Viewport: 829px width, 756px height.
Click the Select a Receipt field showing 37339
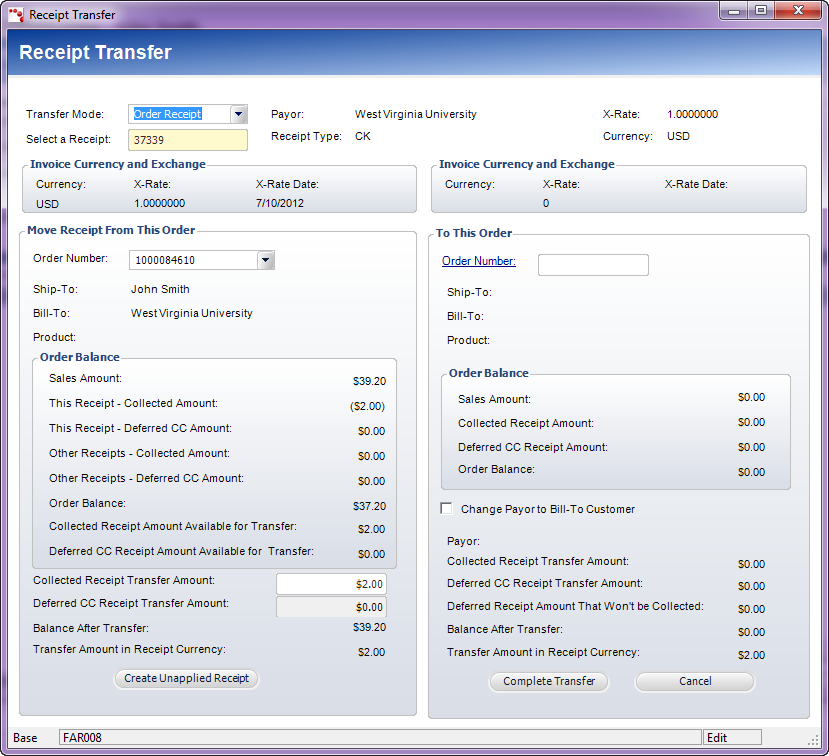pyautogui.click(x=187, y=140)
